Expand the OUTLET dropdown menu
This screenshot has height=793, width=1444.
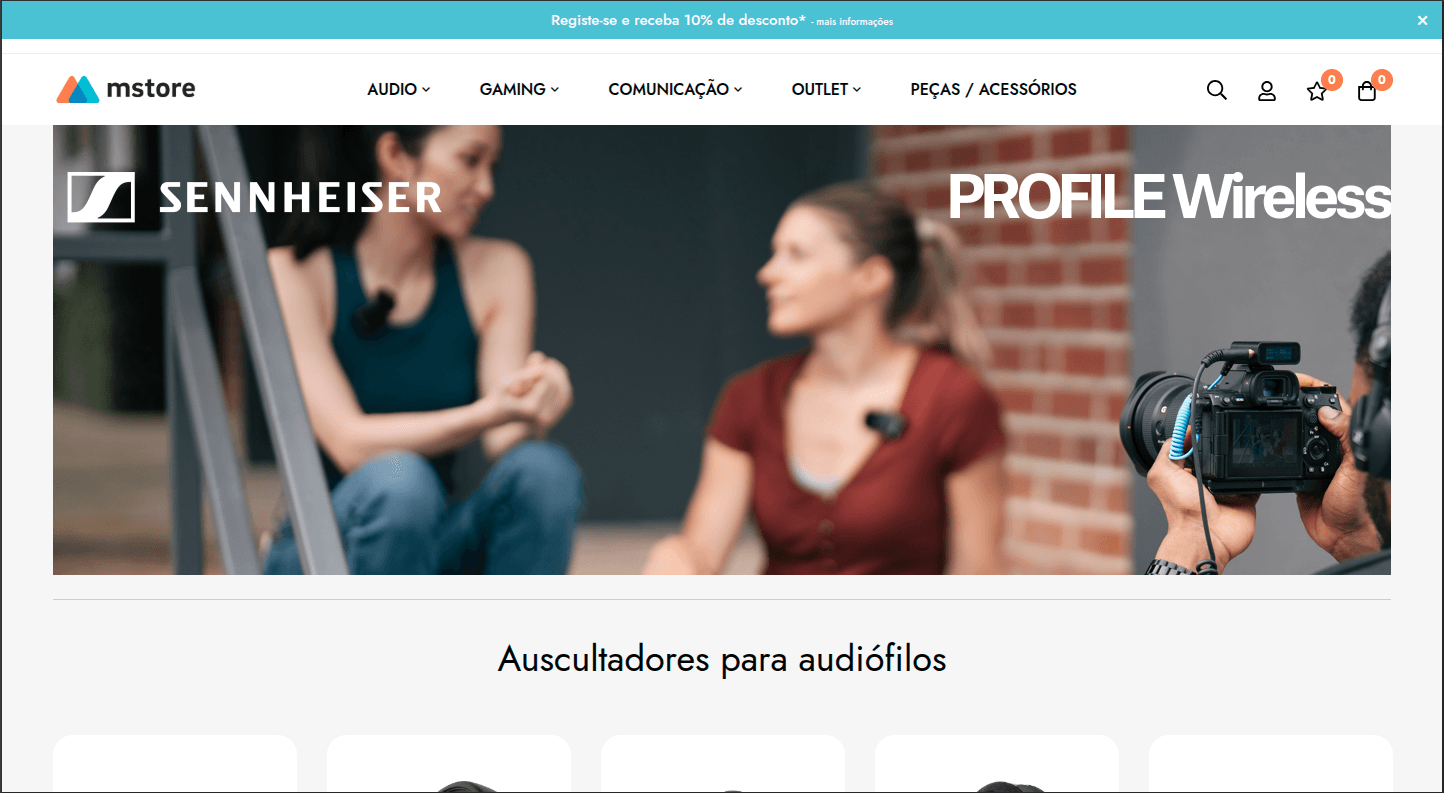[826, 89]
